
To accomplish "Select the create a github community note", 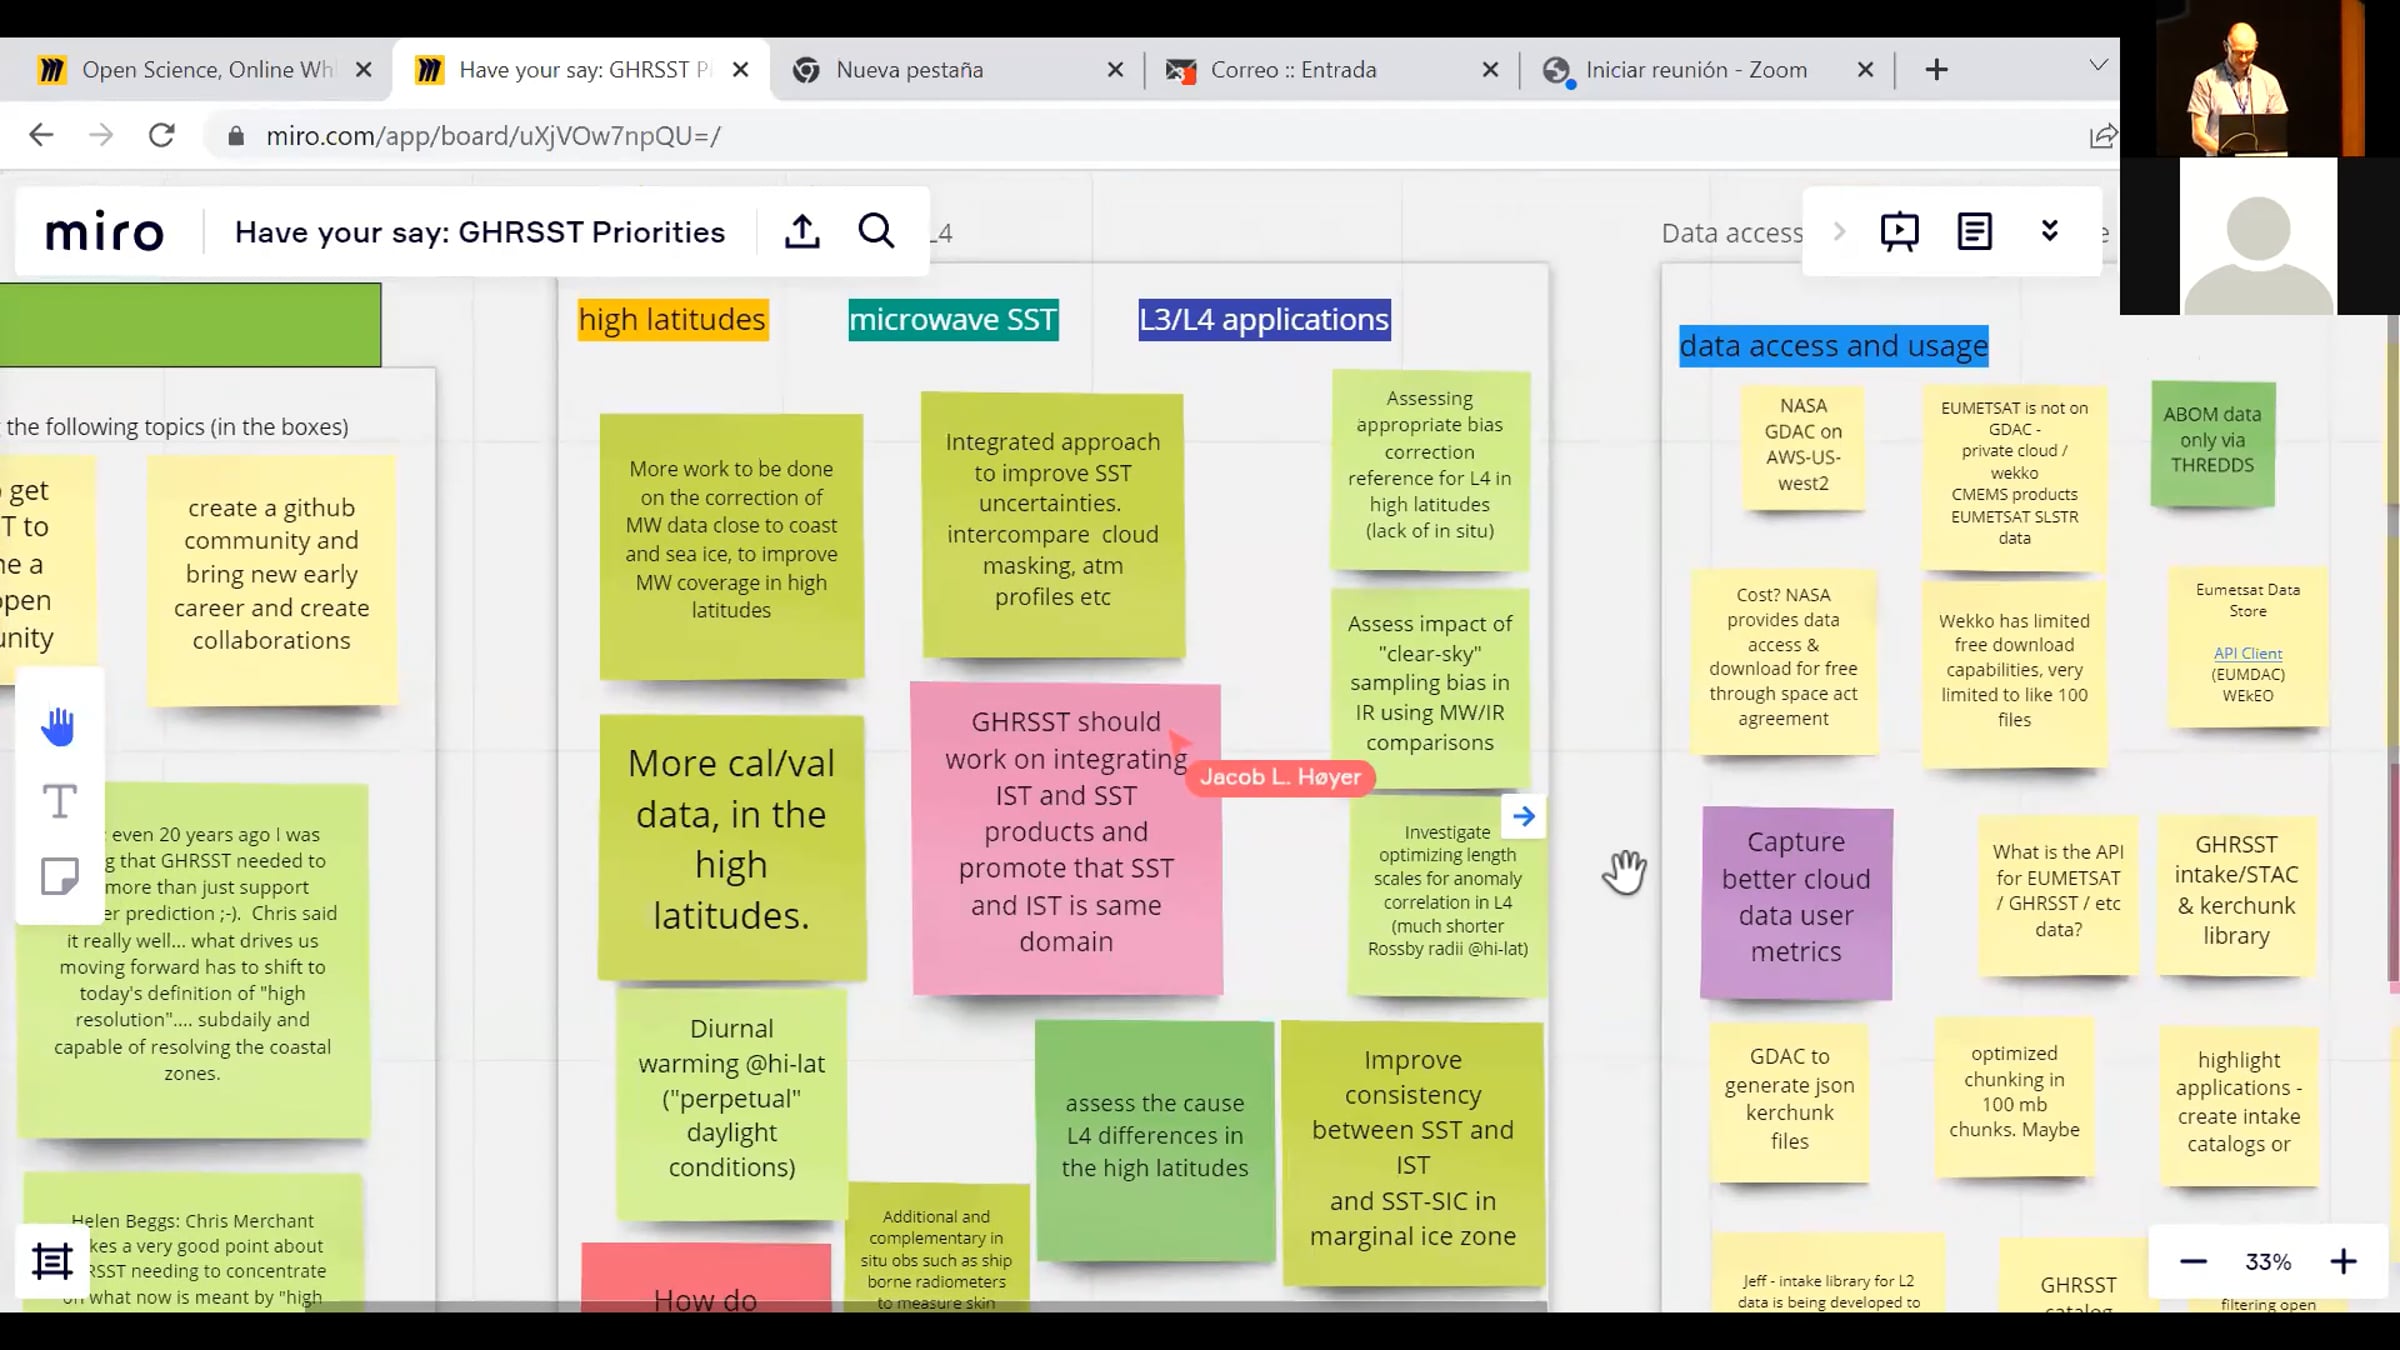I will click(271, 580).
